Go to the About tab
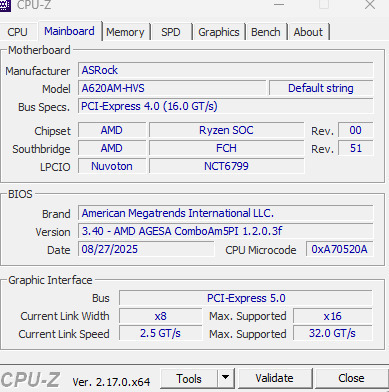The height and width of the screenshot is (392, 389). [308, 32]
